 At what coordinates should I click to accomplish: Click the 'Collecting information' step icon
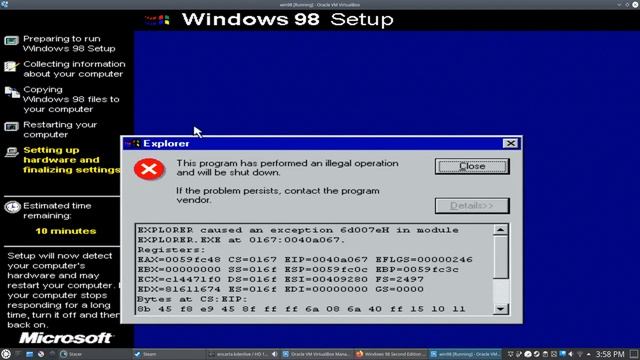click(11, 66)
